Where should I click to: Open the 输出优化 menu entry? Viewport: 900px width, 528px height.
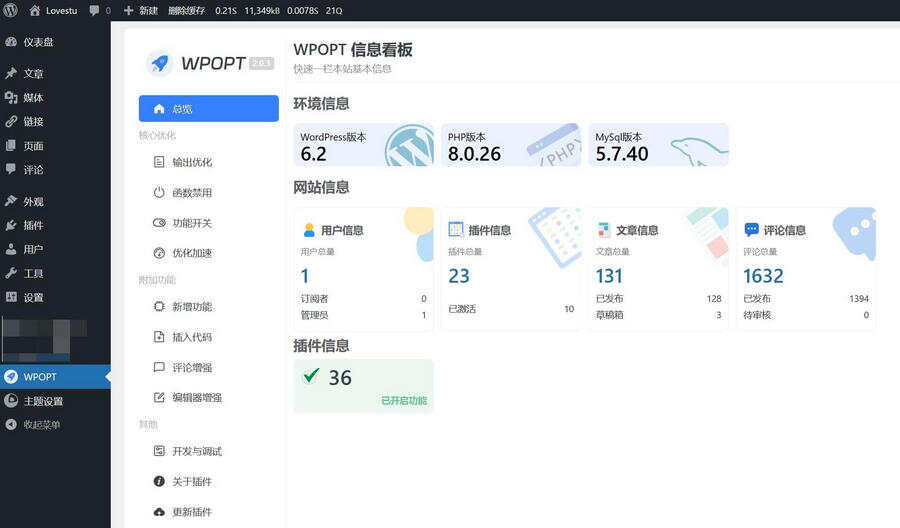tap(191, 162)
